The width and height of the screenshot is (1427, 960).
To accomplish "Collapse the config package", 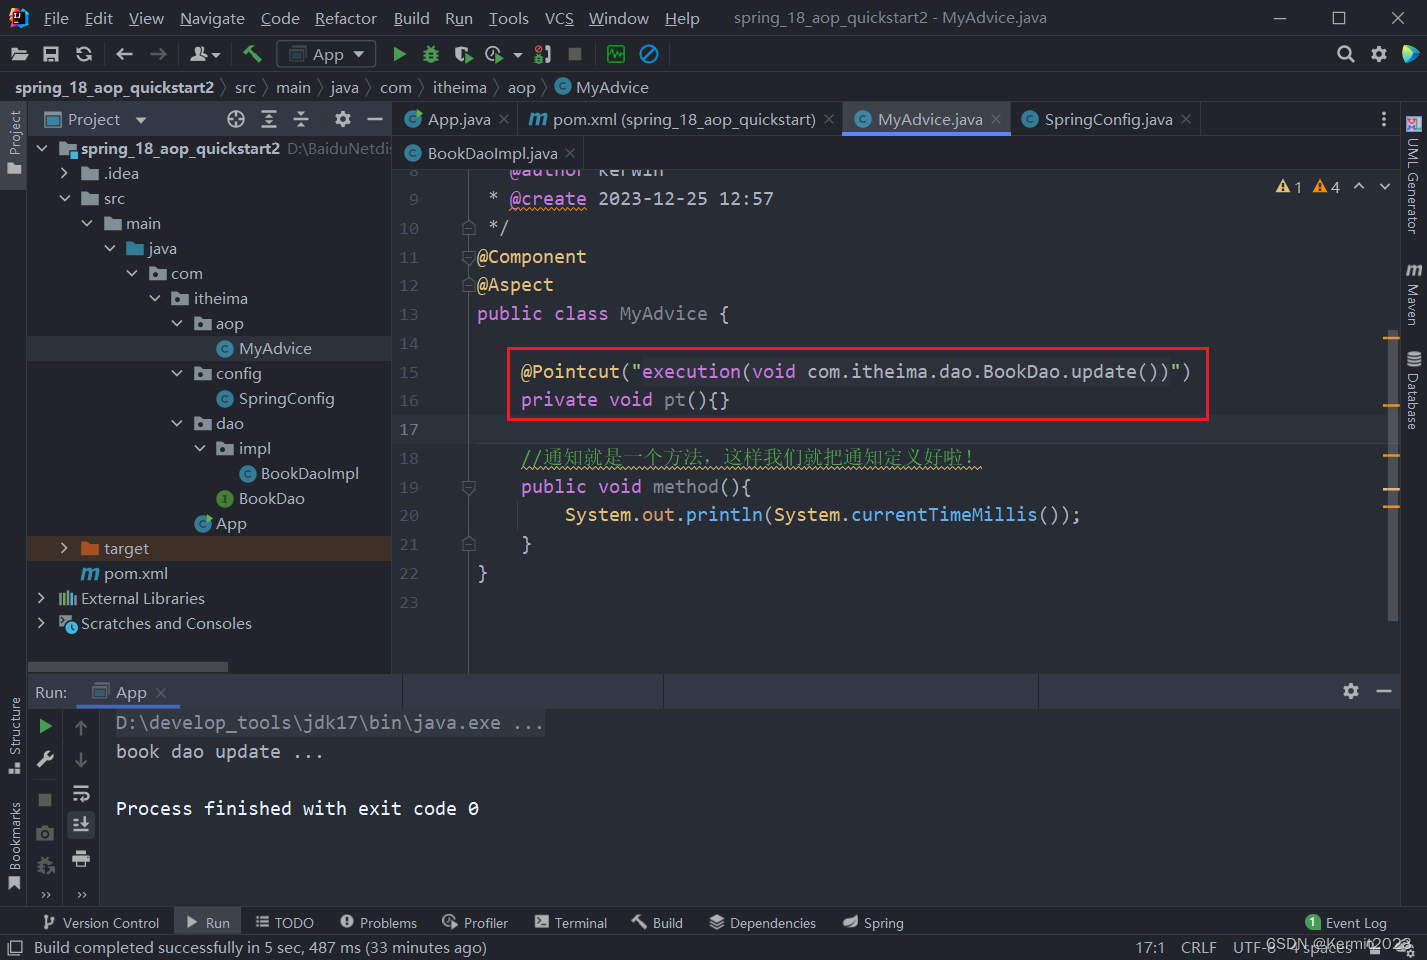I will [177, 373].
